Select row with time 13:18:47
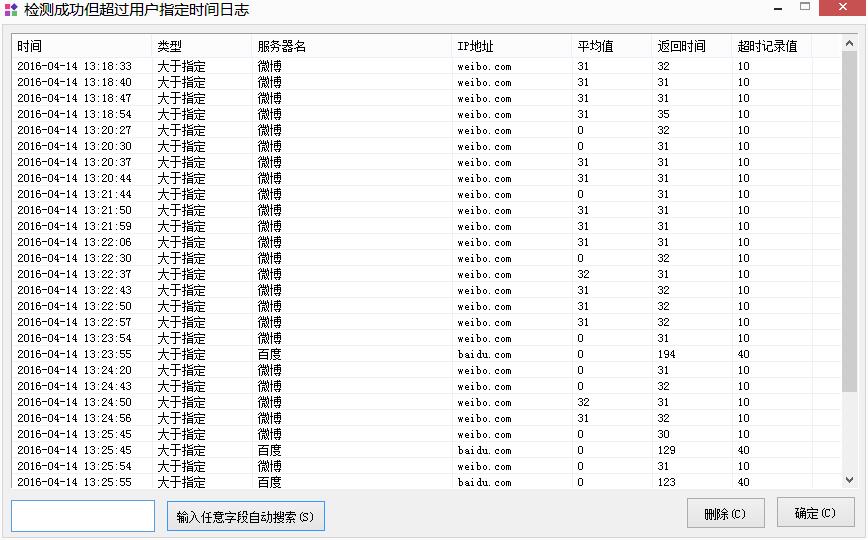The width and height of the screenshot is (868, 540). 426,98
